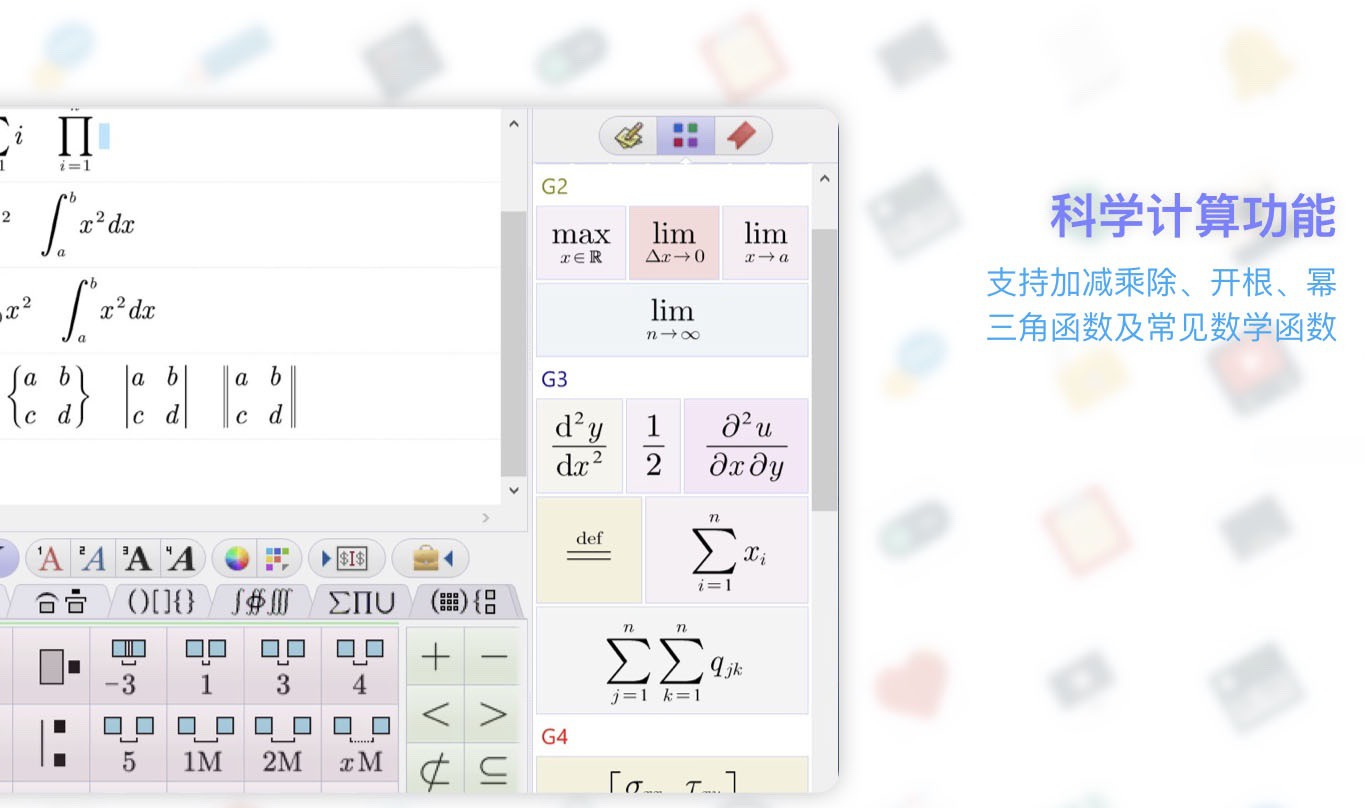Select the four colored squares panel
The height and width of the screenshot is (808, 1365).
(x=685, y=136)
